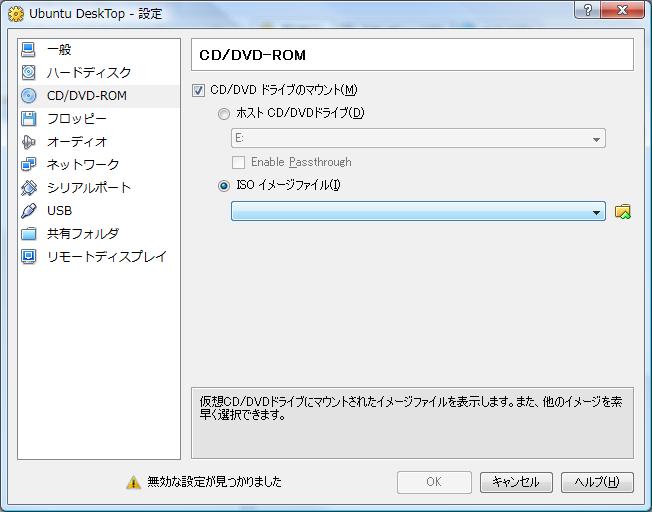Select ISO イメージファイル radio button

[x=224, y=186]
